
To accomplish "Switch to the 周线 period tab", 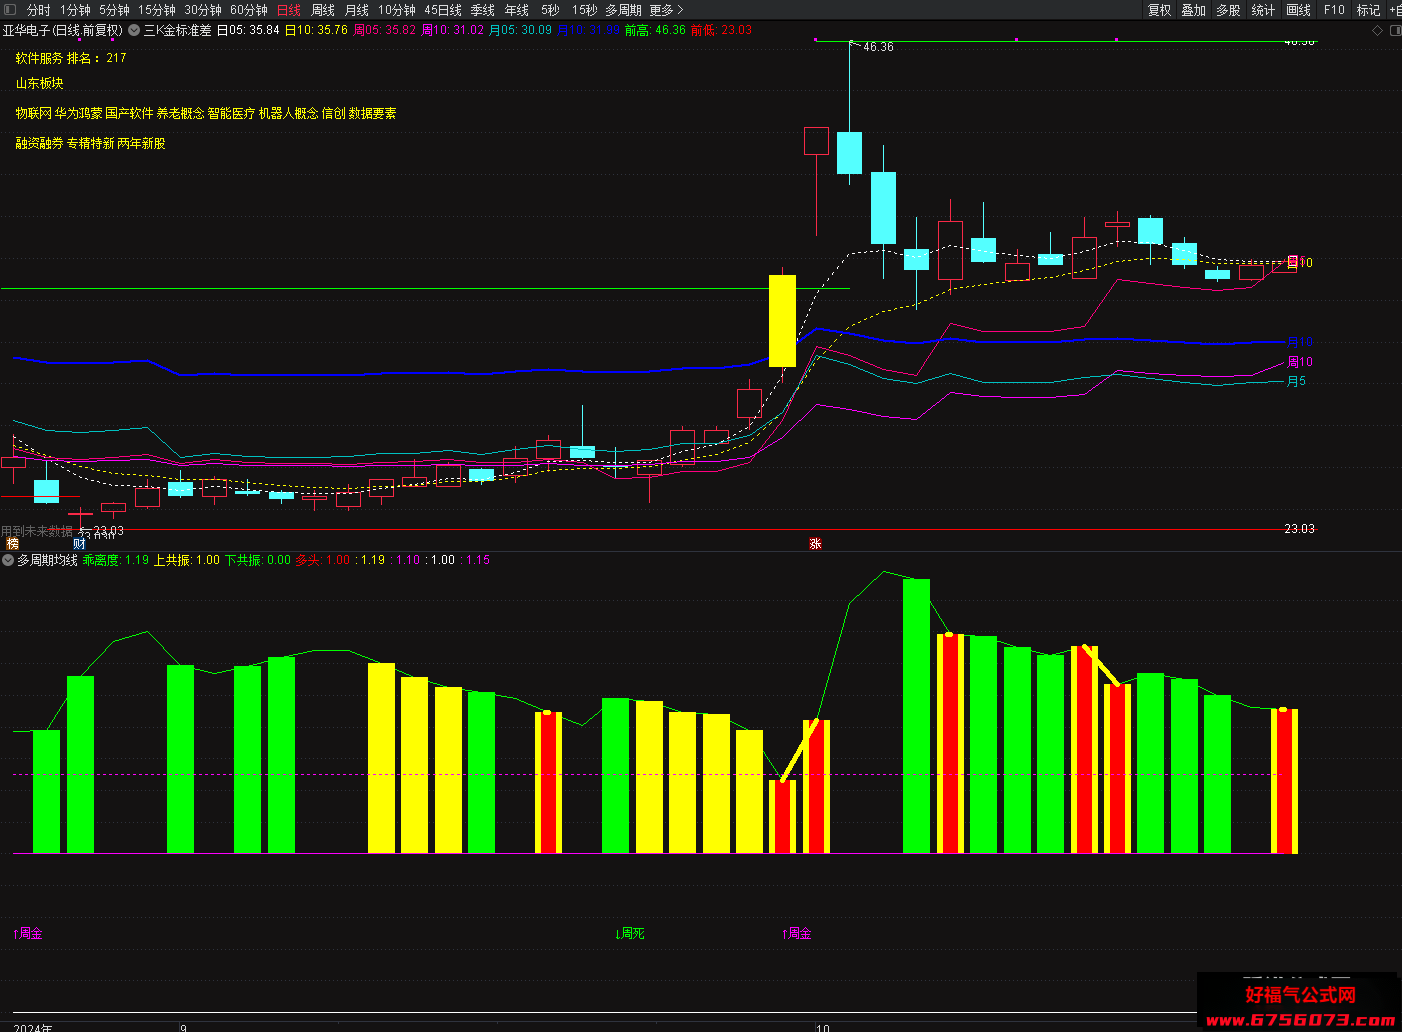I will point(323,10).
